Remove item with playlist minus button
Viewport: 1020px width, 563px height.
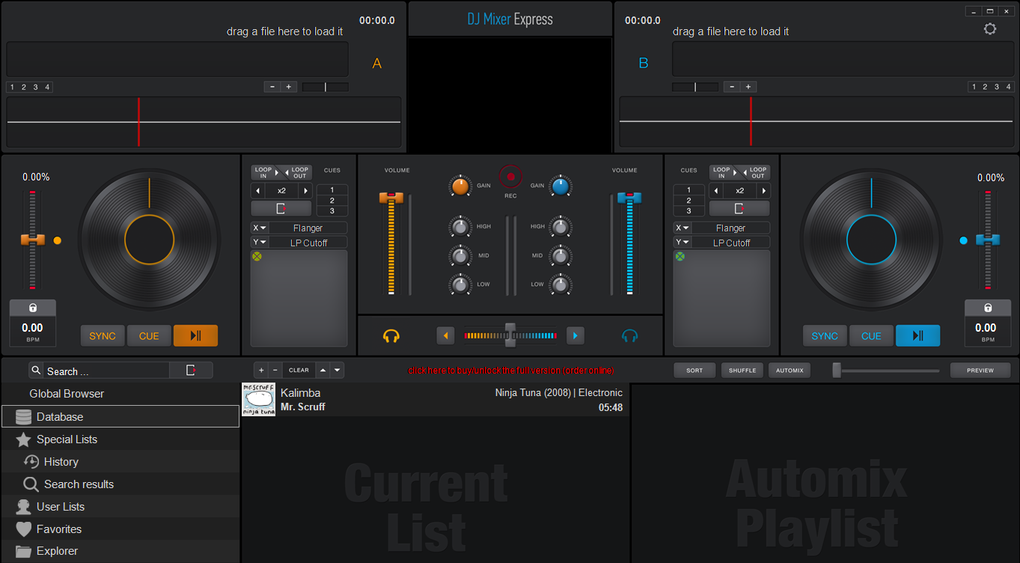click(x=275, y=370)
